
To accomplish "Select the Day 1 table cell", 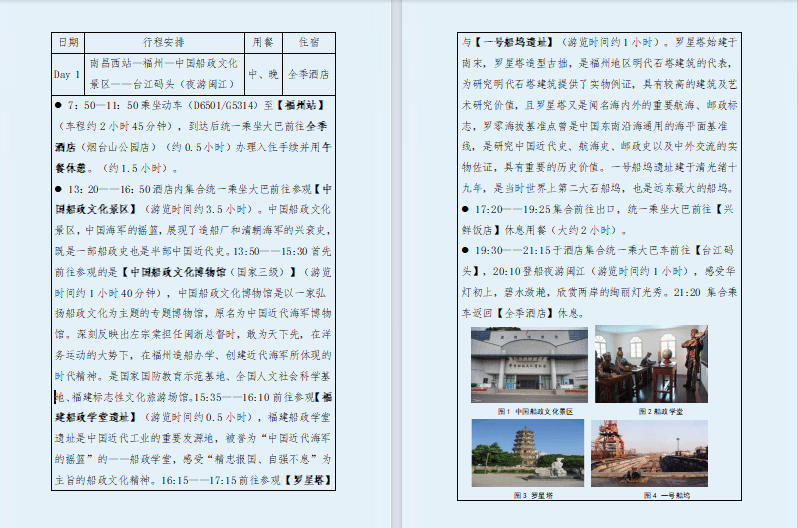I will tap(68, 73).
